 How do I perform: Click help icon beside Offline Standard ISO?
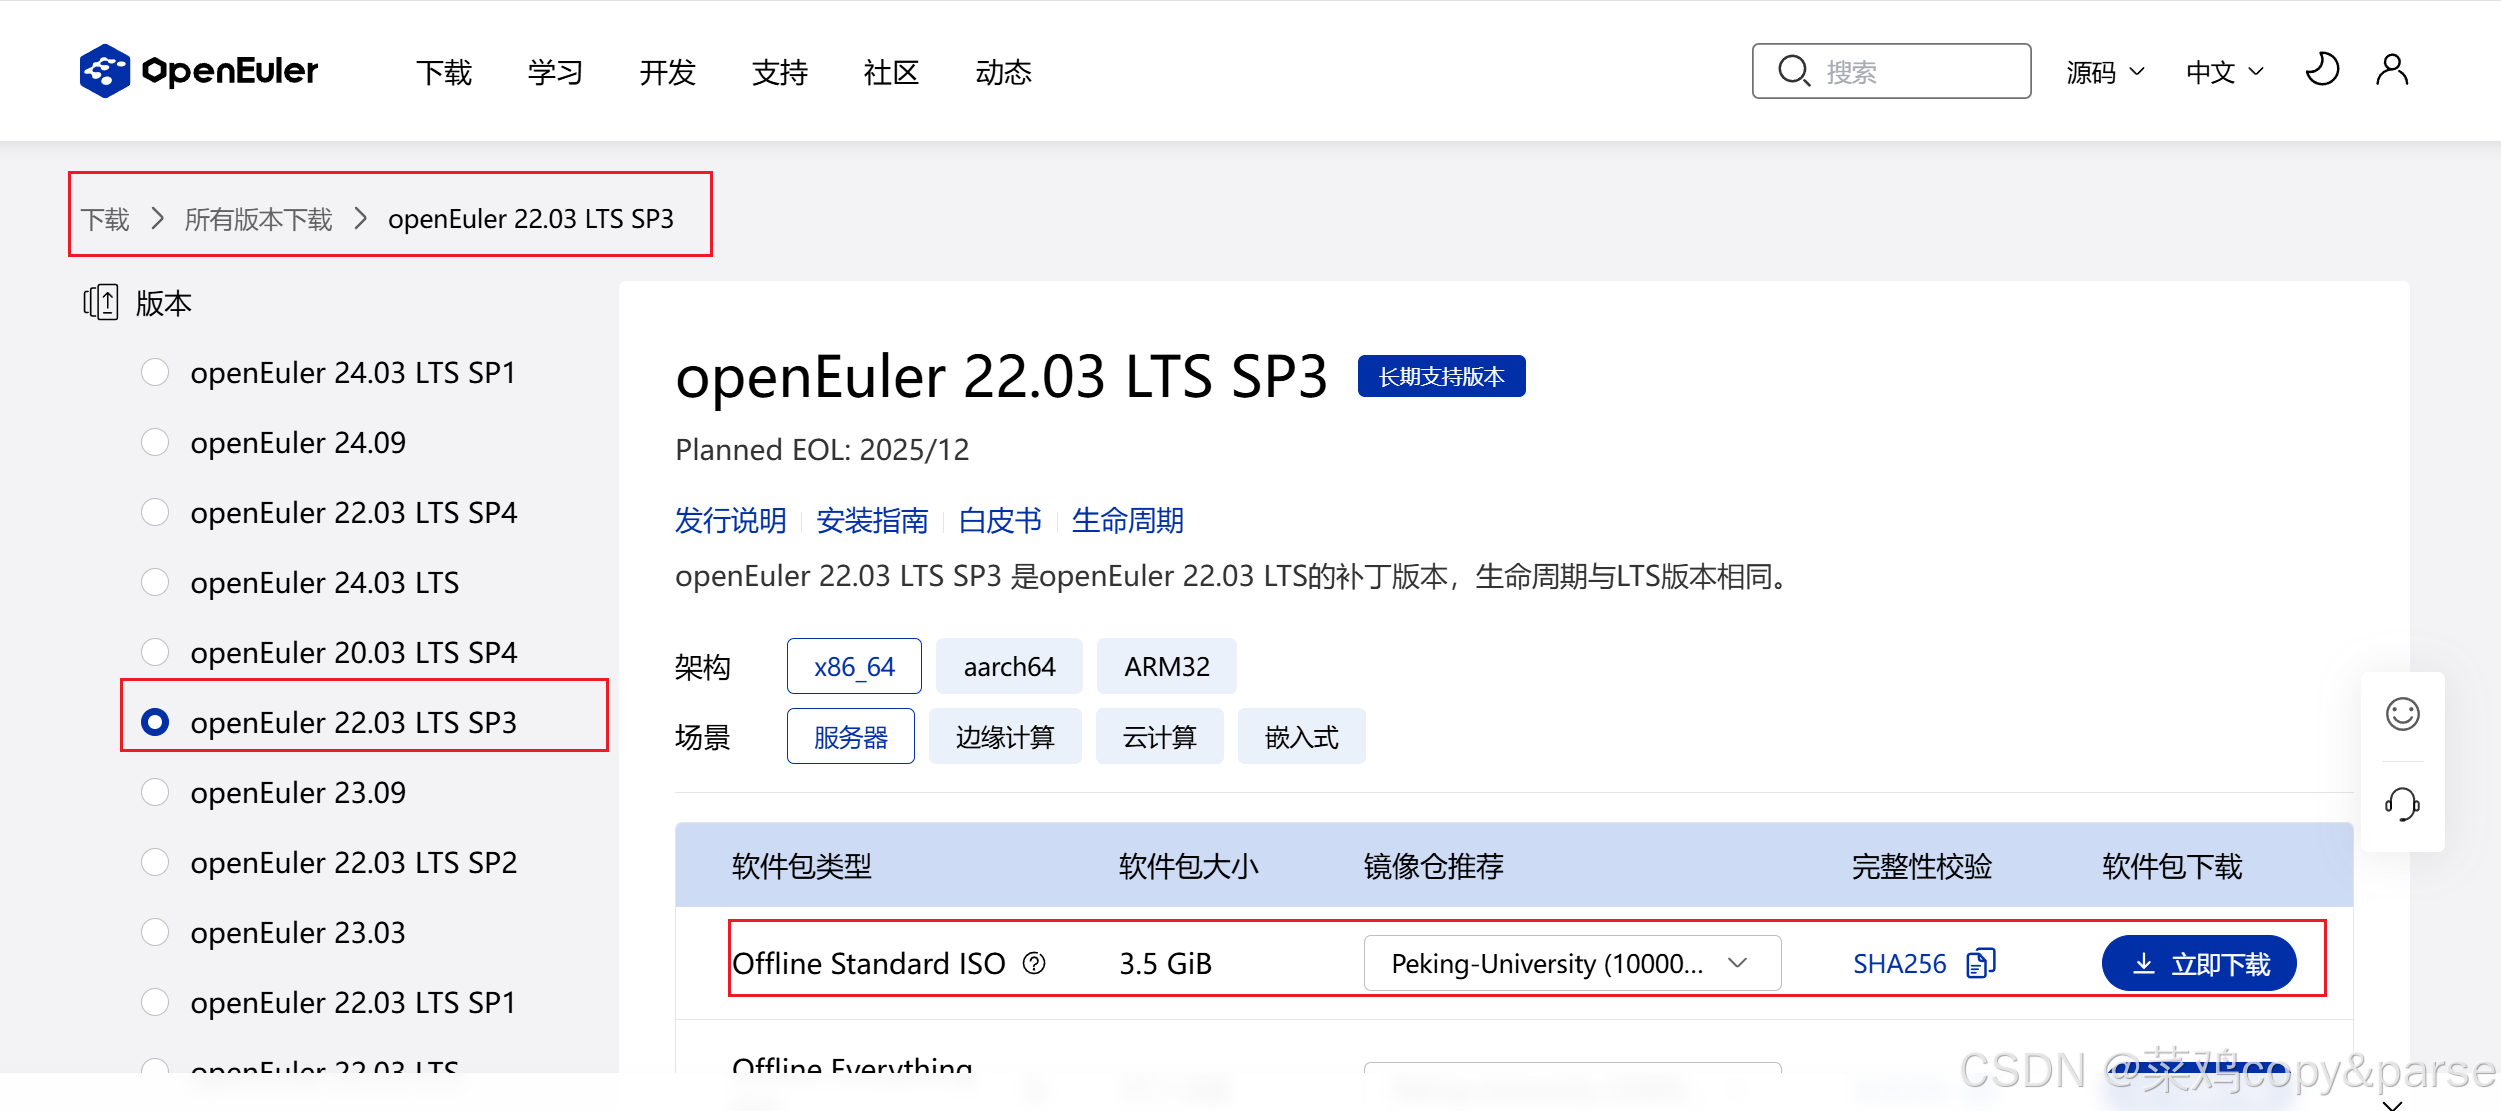(x=1034, y=963)
